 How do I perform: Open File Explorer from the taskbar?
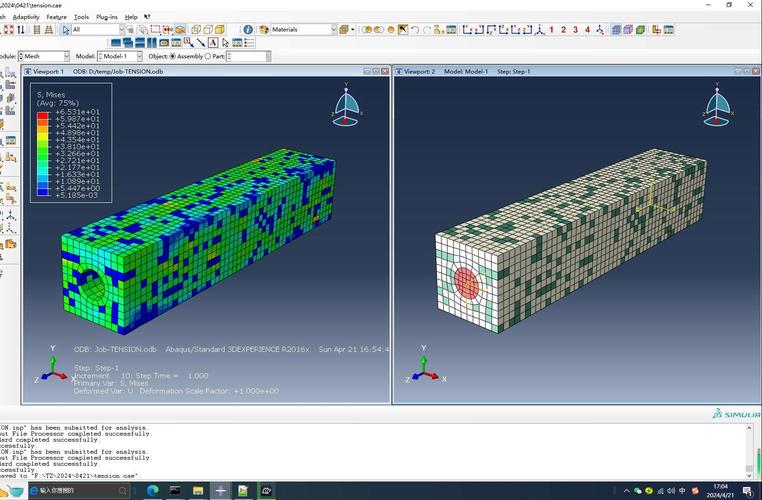click(198, 491)
